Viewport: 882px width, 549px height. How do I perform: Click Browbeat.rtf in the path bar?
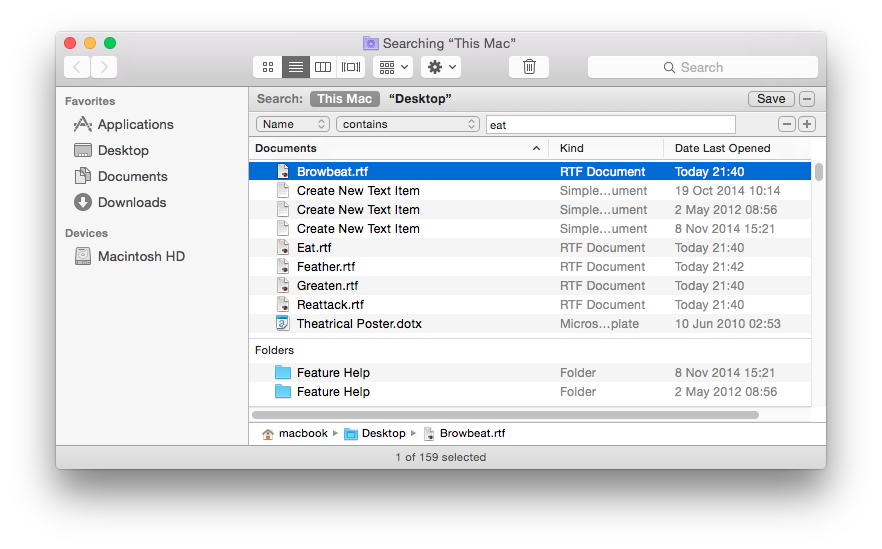pyautogui.click(x=464, y=433)
